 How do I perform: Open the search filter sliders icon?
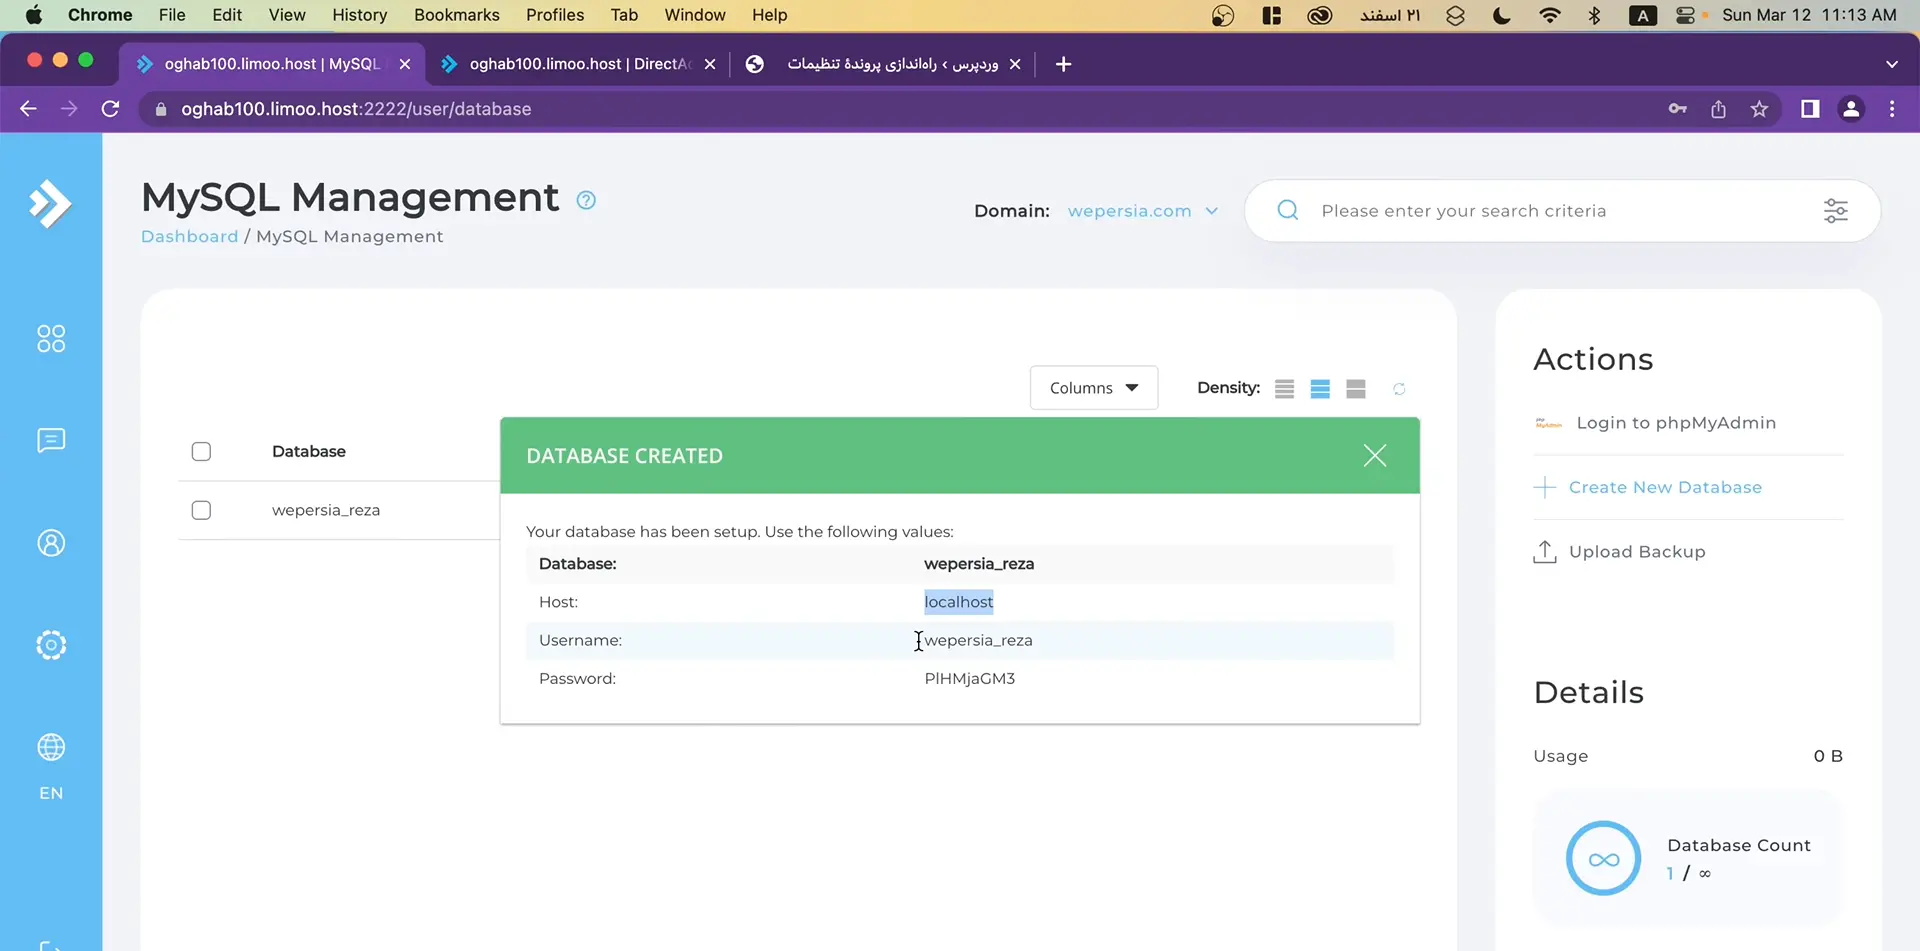pos(1835,210)
